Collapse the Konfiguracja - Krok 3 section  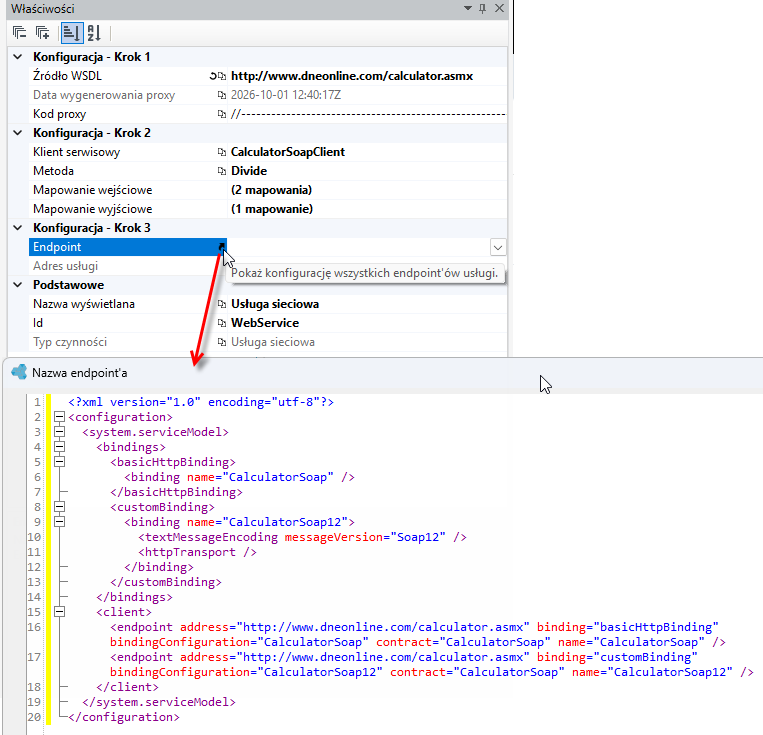(18, 228)
